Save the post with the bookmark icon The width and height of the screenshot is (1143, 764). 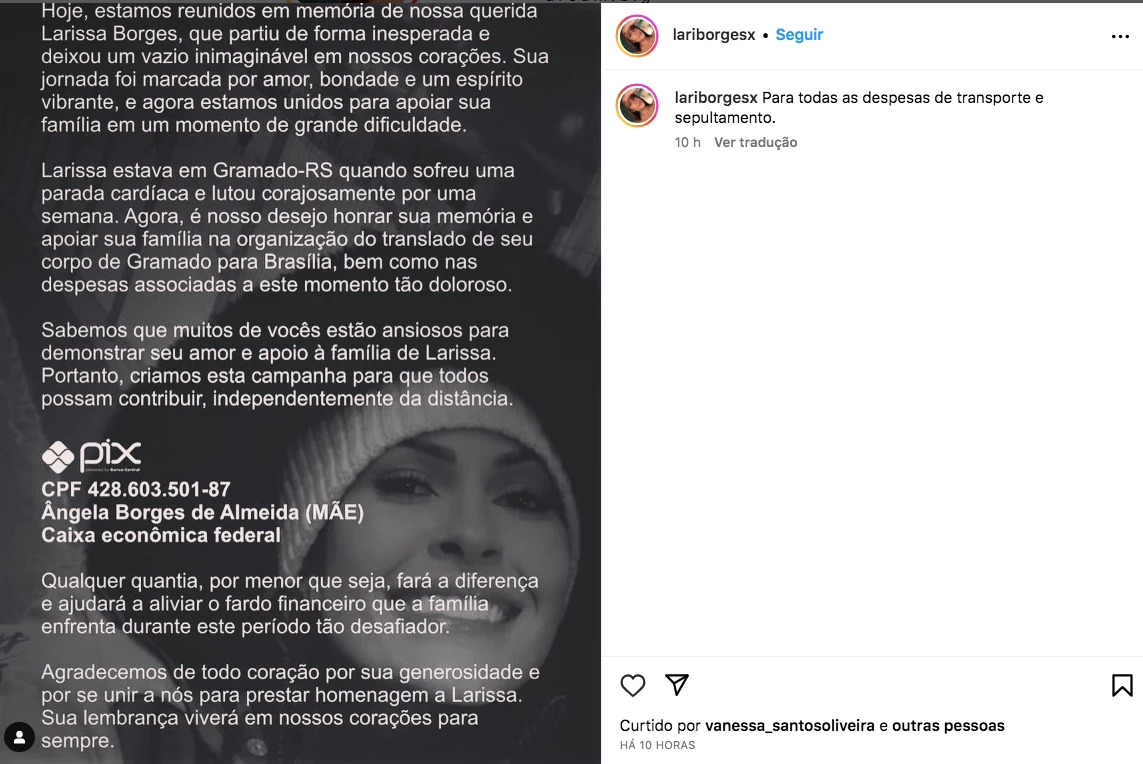point(1122,685)
